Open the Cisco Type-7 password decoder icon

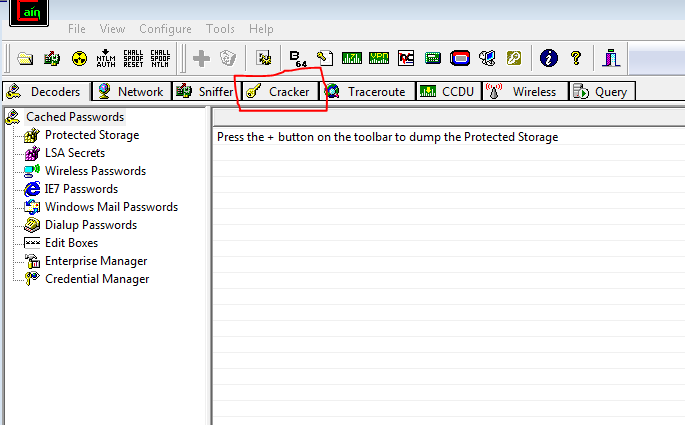click(x=352, y=58)
